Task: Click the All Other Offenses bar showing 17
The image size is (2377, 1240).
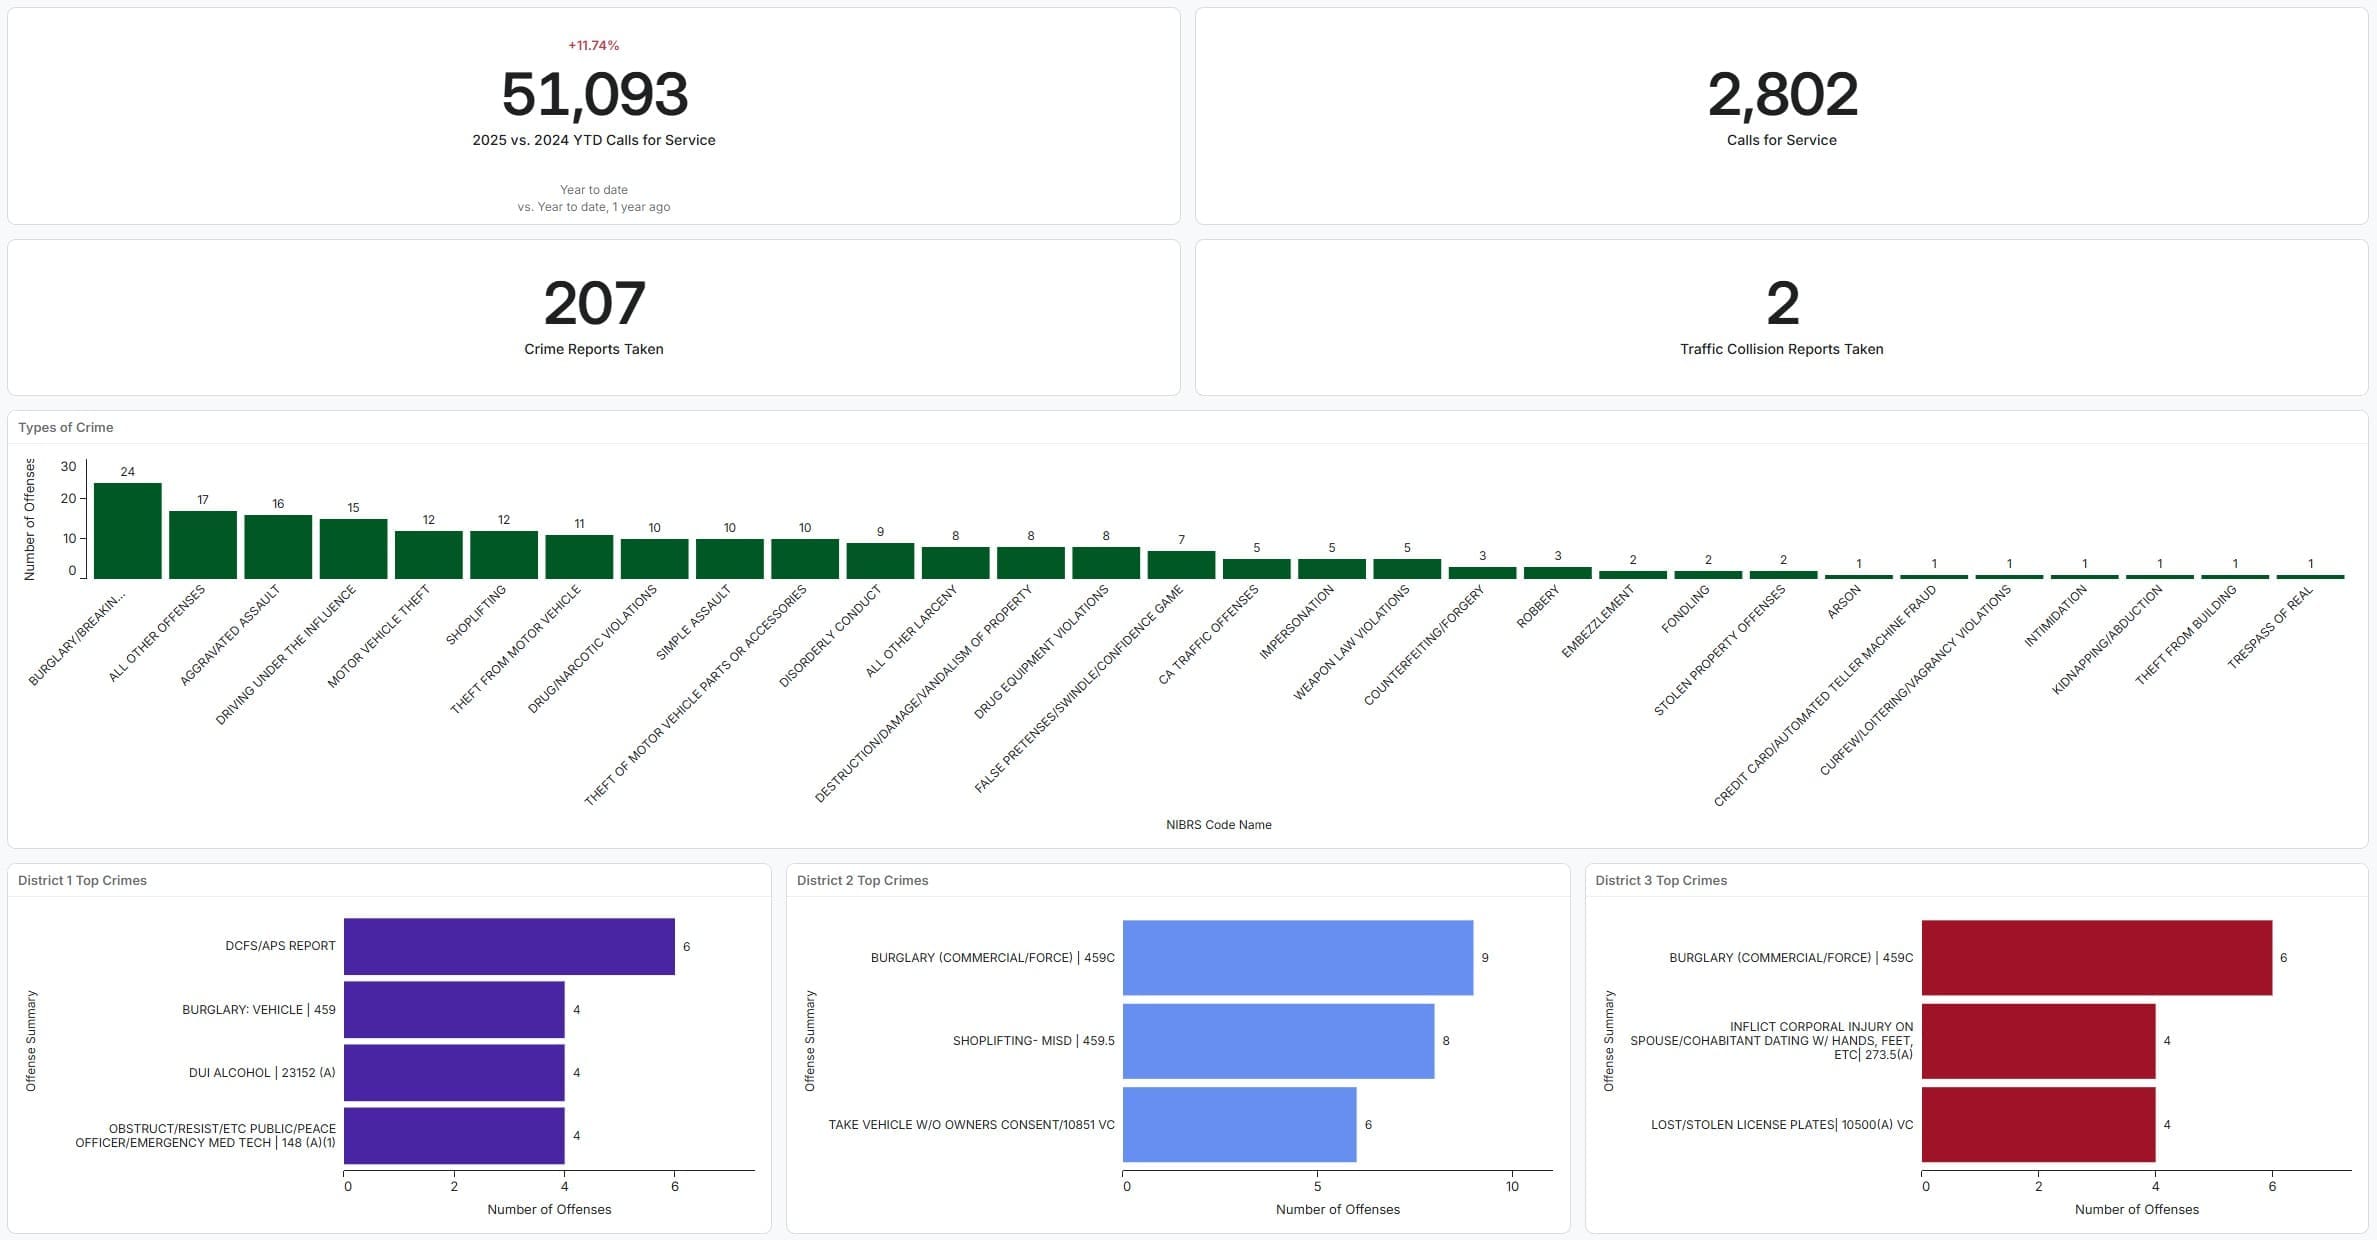Action: (x=202, y=545)
